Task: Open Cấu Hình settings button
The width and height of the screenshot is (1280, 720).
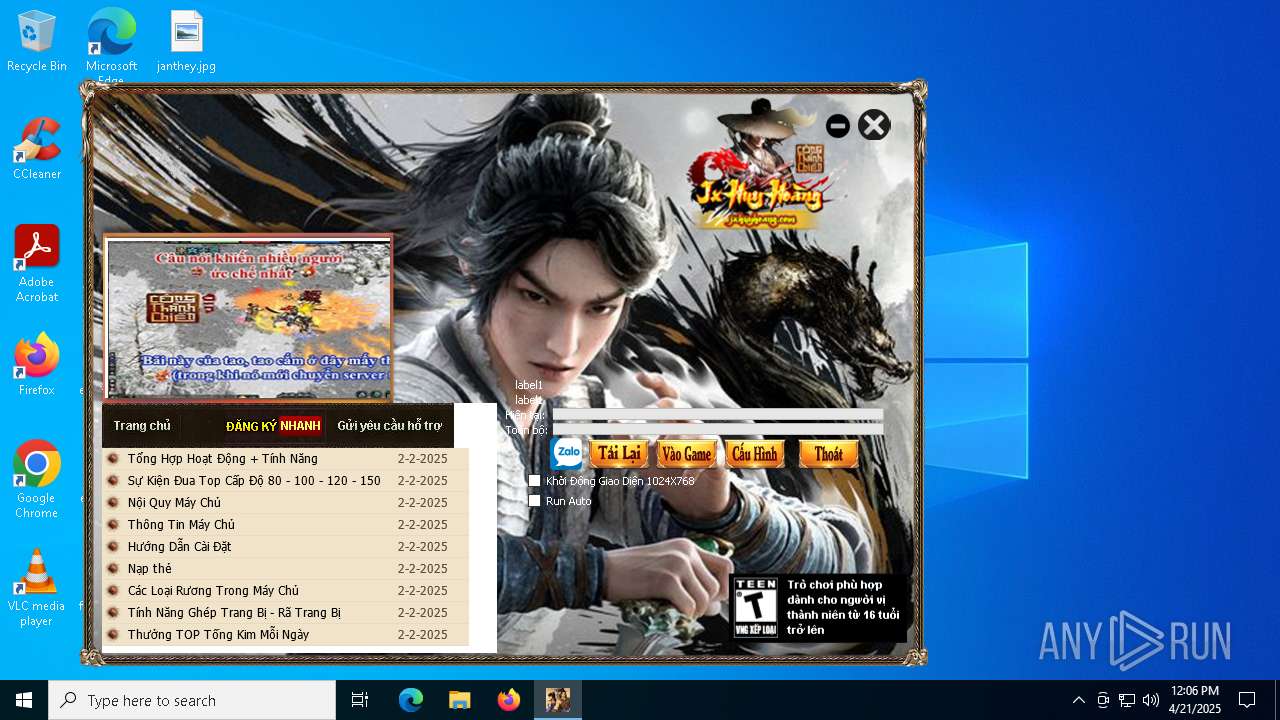Action: click(x=755, y=454)
